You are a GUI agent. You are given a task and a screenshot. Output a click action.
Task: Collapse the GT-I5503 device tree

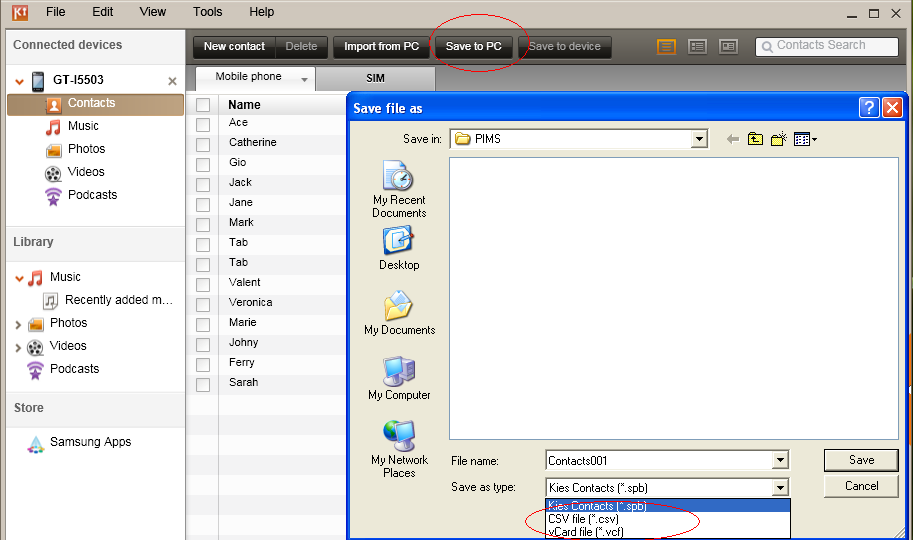point(19,82)
